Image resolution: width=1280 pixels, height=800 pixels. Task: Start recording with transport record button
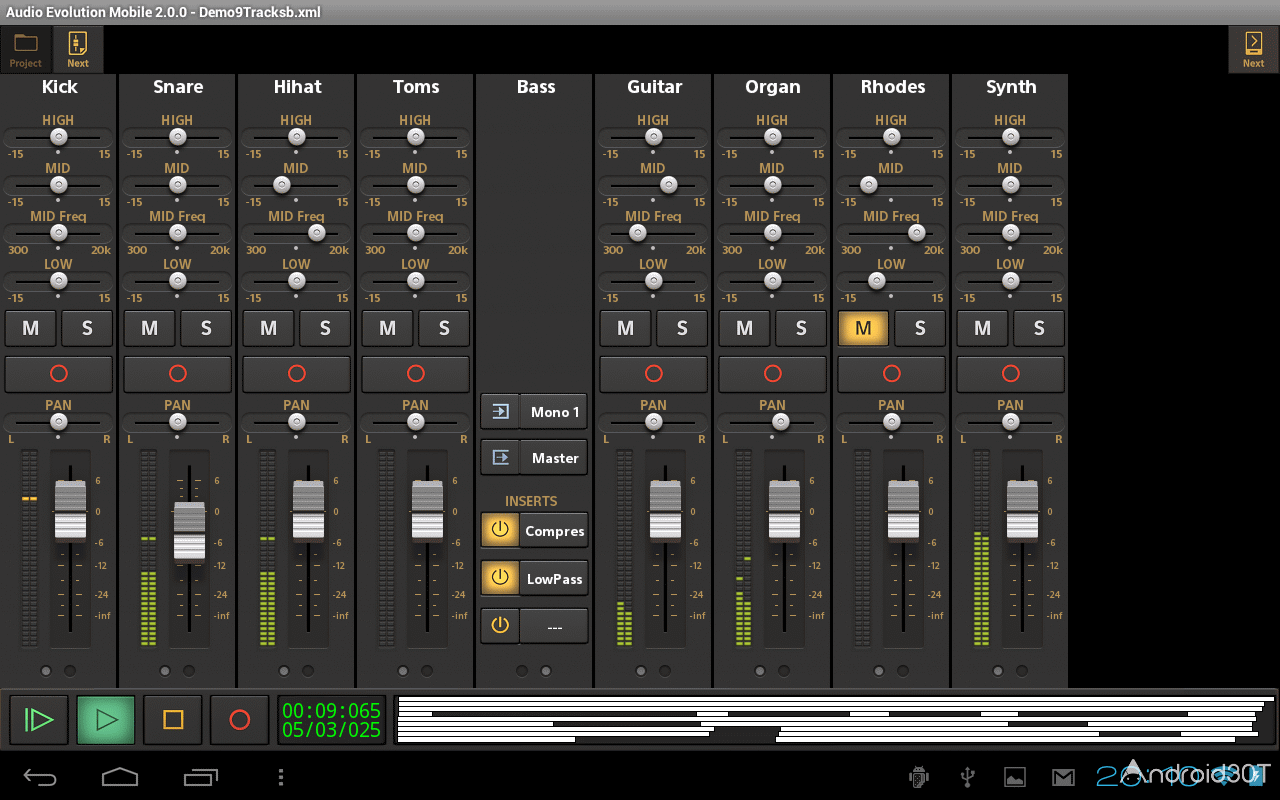tap(239, 720)
